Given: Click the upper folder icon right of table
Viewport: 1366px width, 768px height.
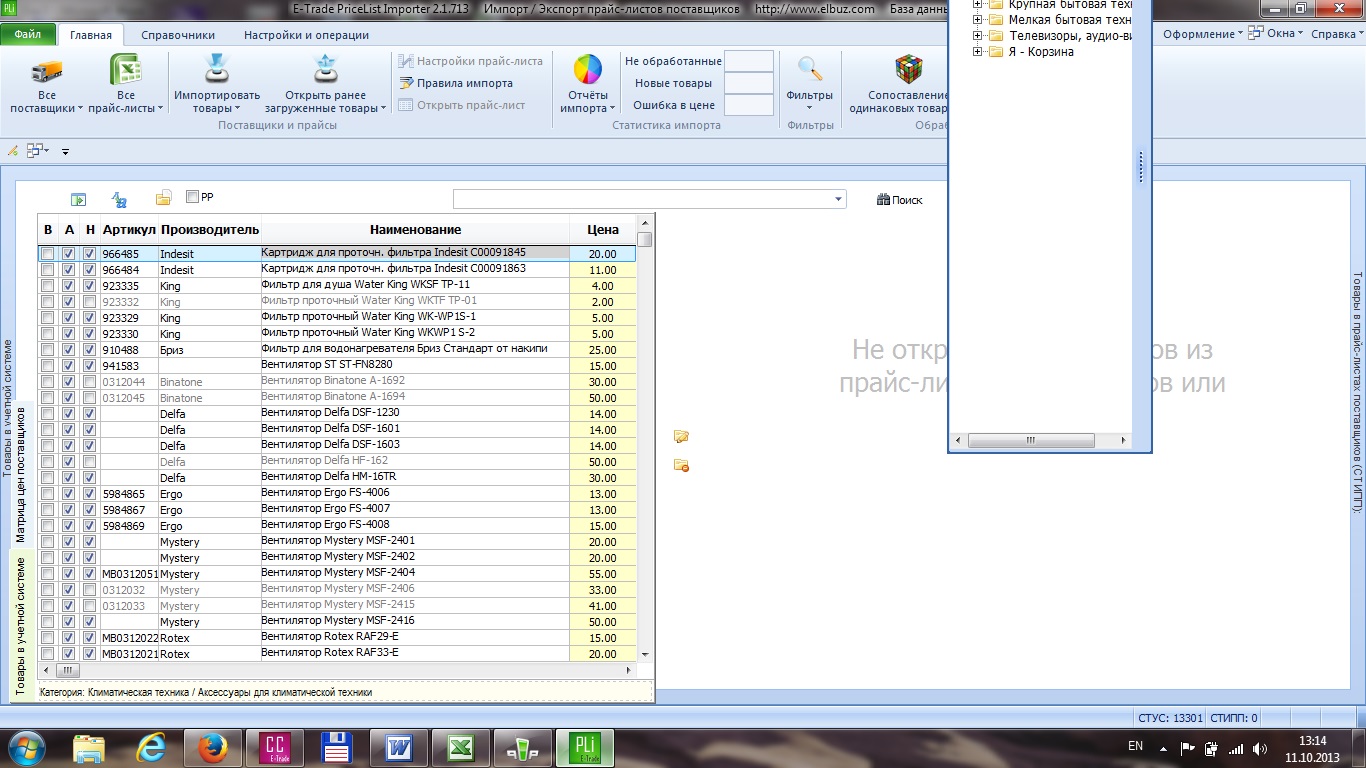Looking at the screenshot, I should 682,436.
